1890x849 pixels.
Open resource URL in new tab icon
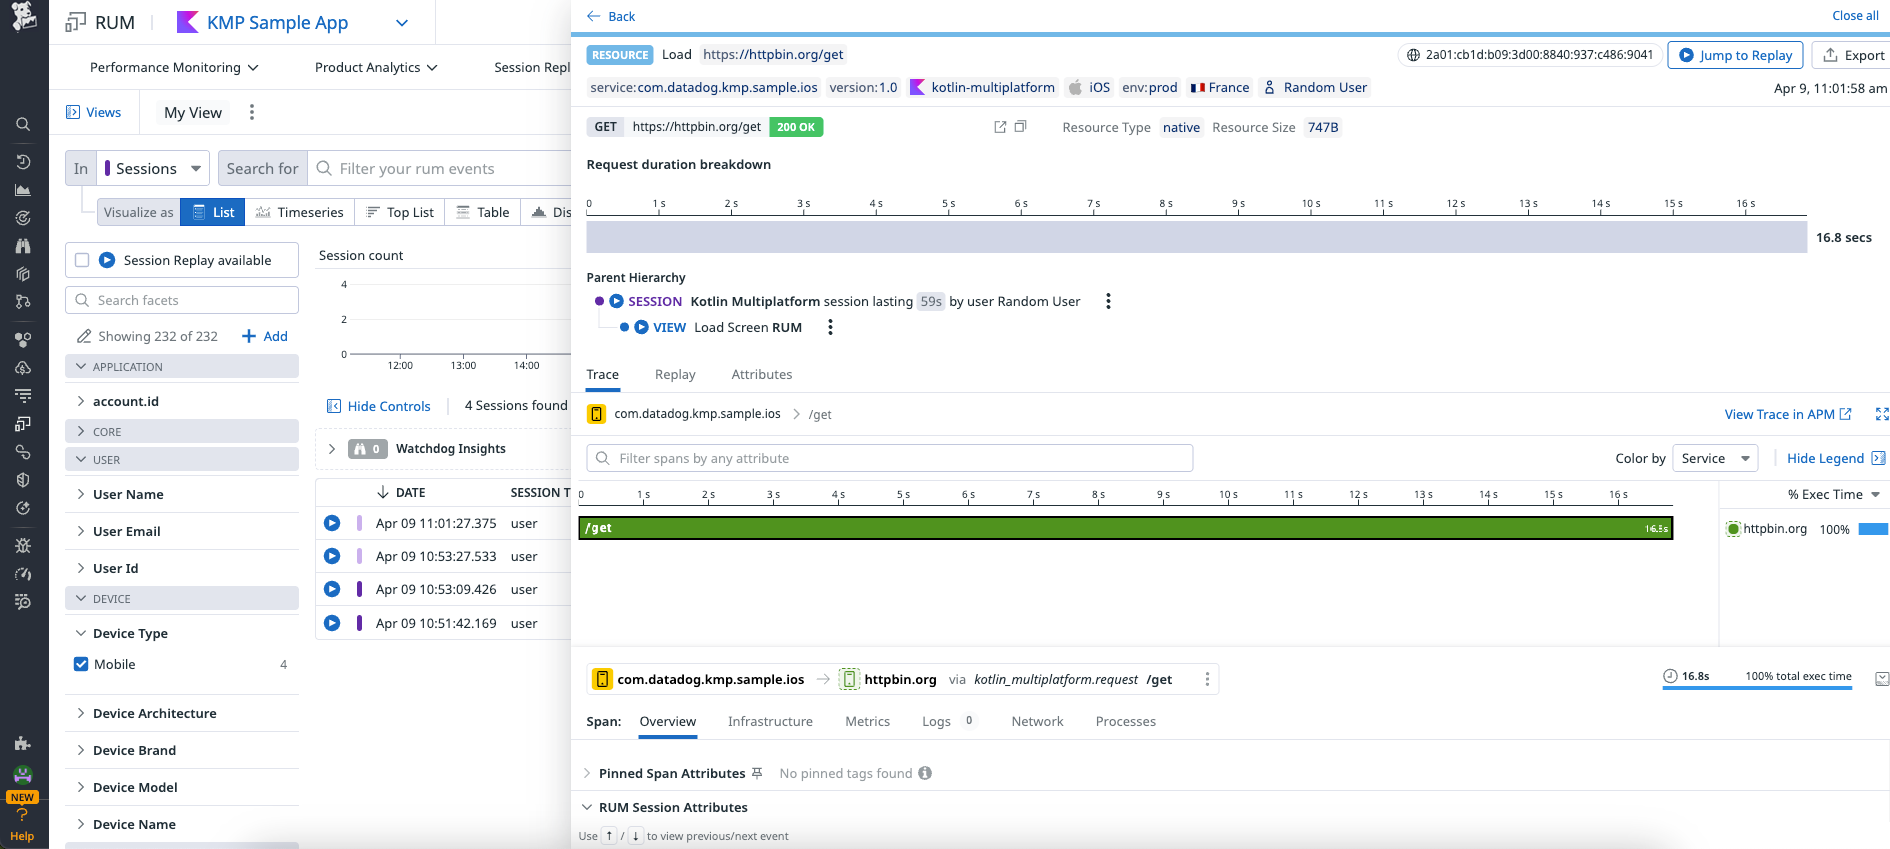(999, 127)
